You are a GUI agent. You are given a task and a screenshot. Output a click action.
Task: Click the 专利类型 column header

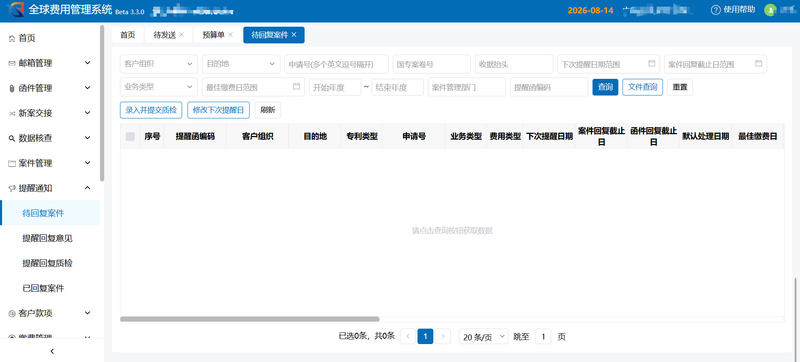(x=362, y=137)
